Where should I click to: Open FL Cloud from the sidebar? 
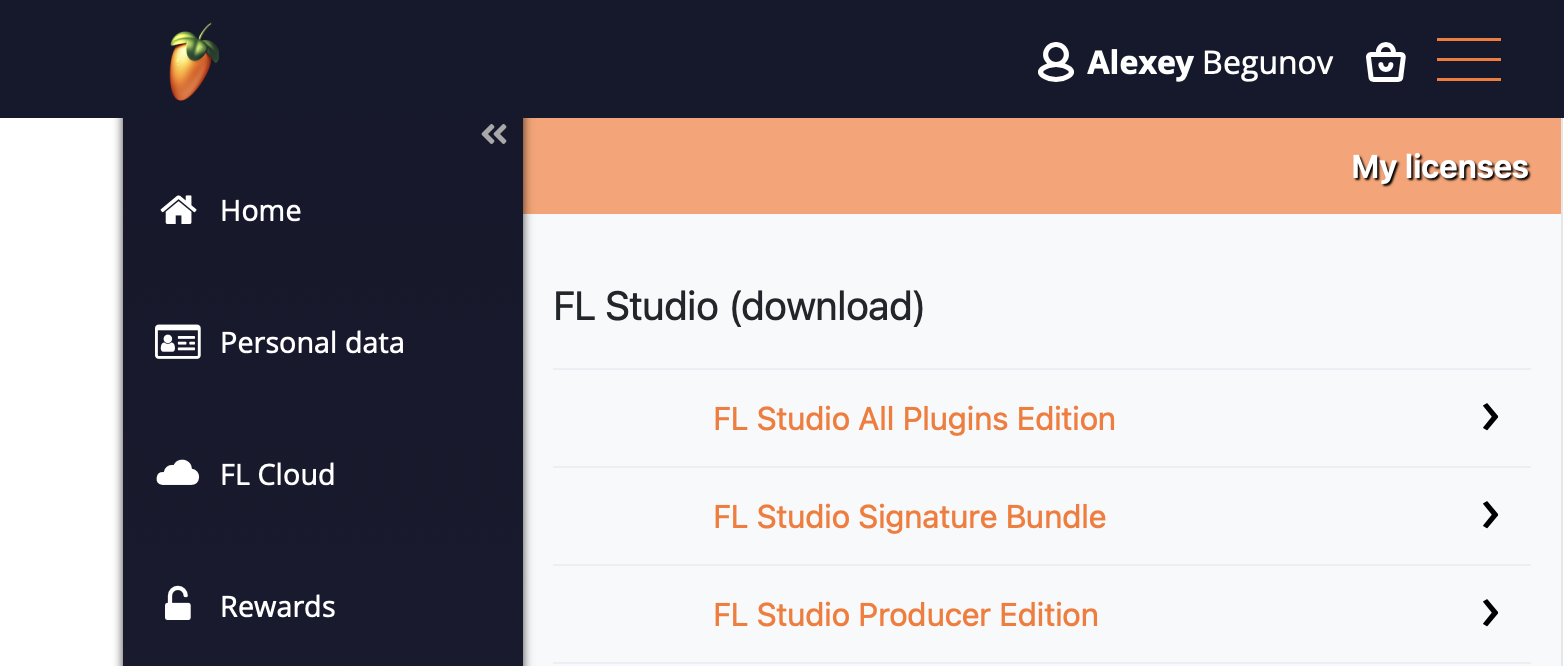point(277,474)
